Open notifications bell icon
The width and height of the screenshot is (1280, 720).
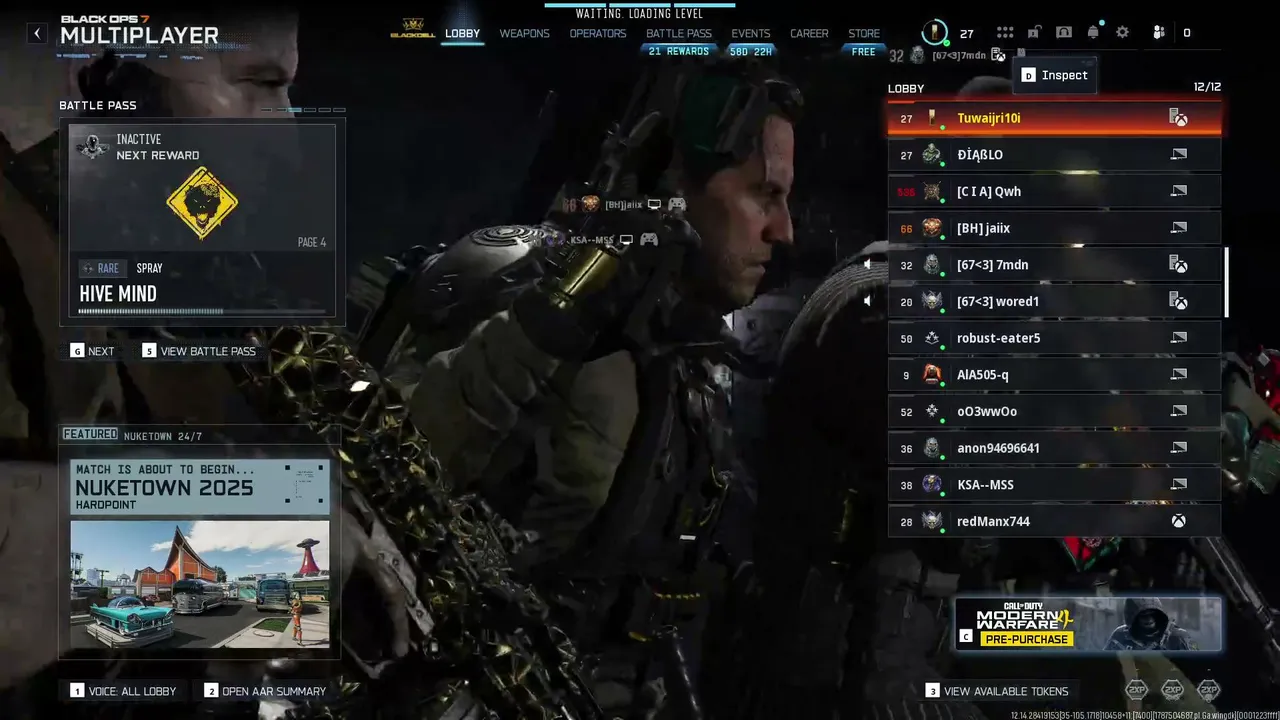(1093, 33)
